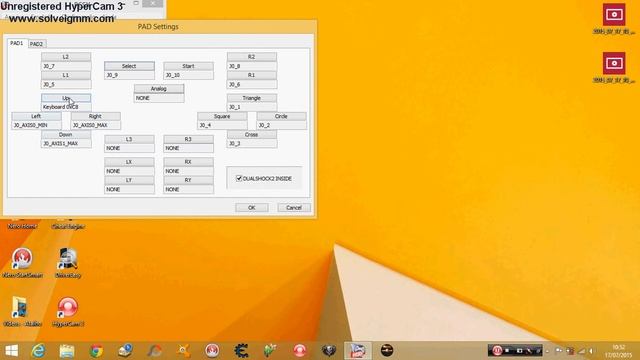Toggle the DUALSHOCK2 INSIDE checkbox
The height and width of the screenshot is (360, 640).
pyautogui.click(x=239, y=178)
